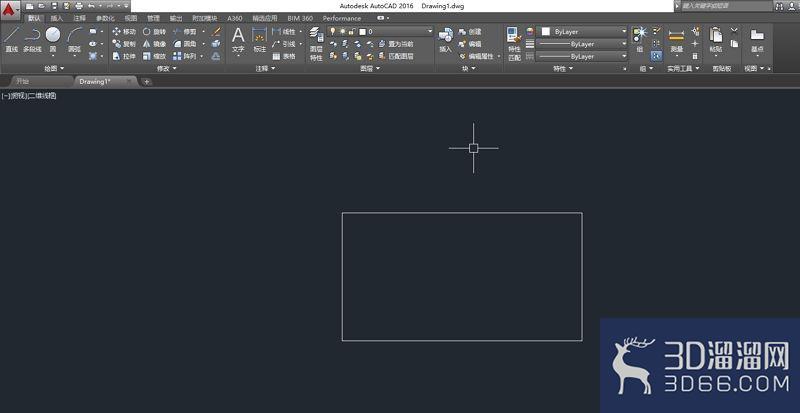Viewport: 800px width, 413px height.
Task: Choose the Trim (修剪) command
Action: [185, 32]
